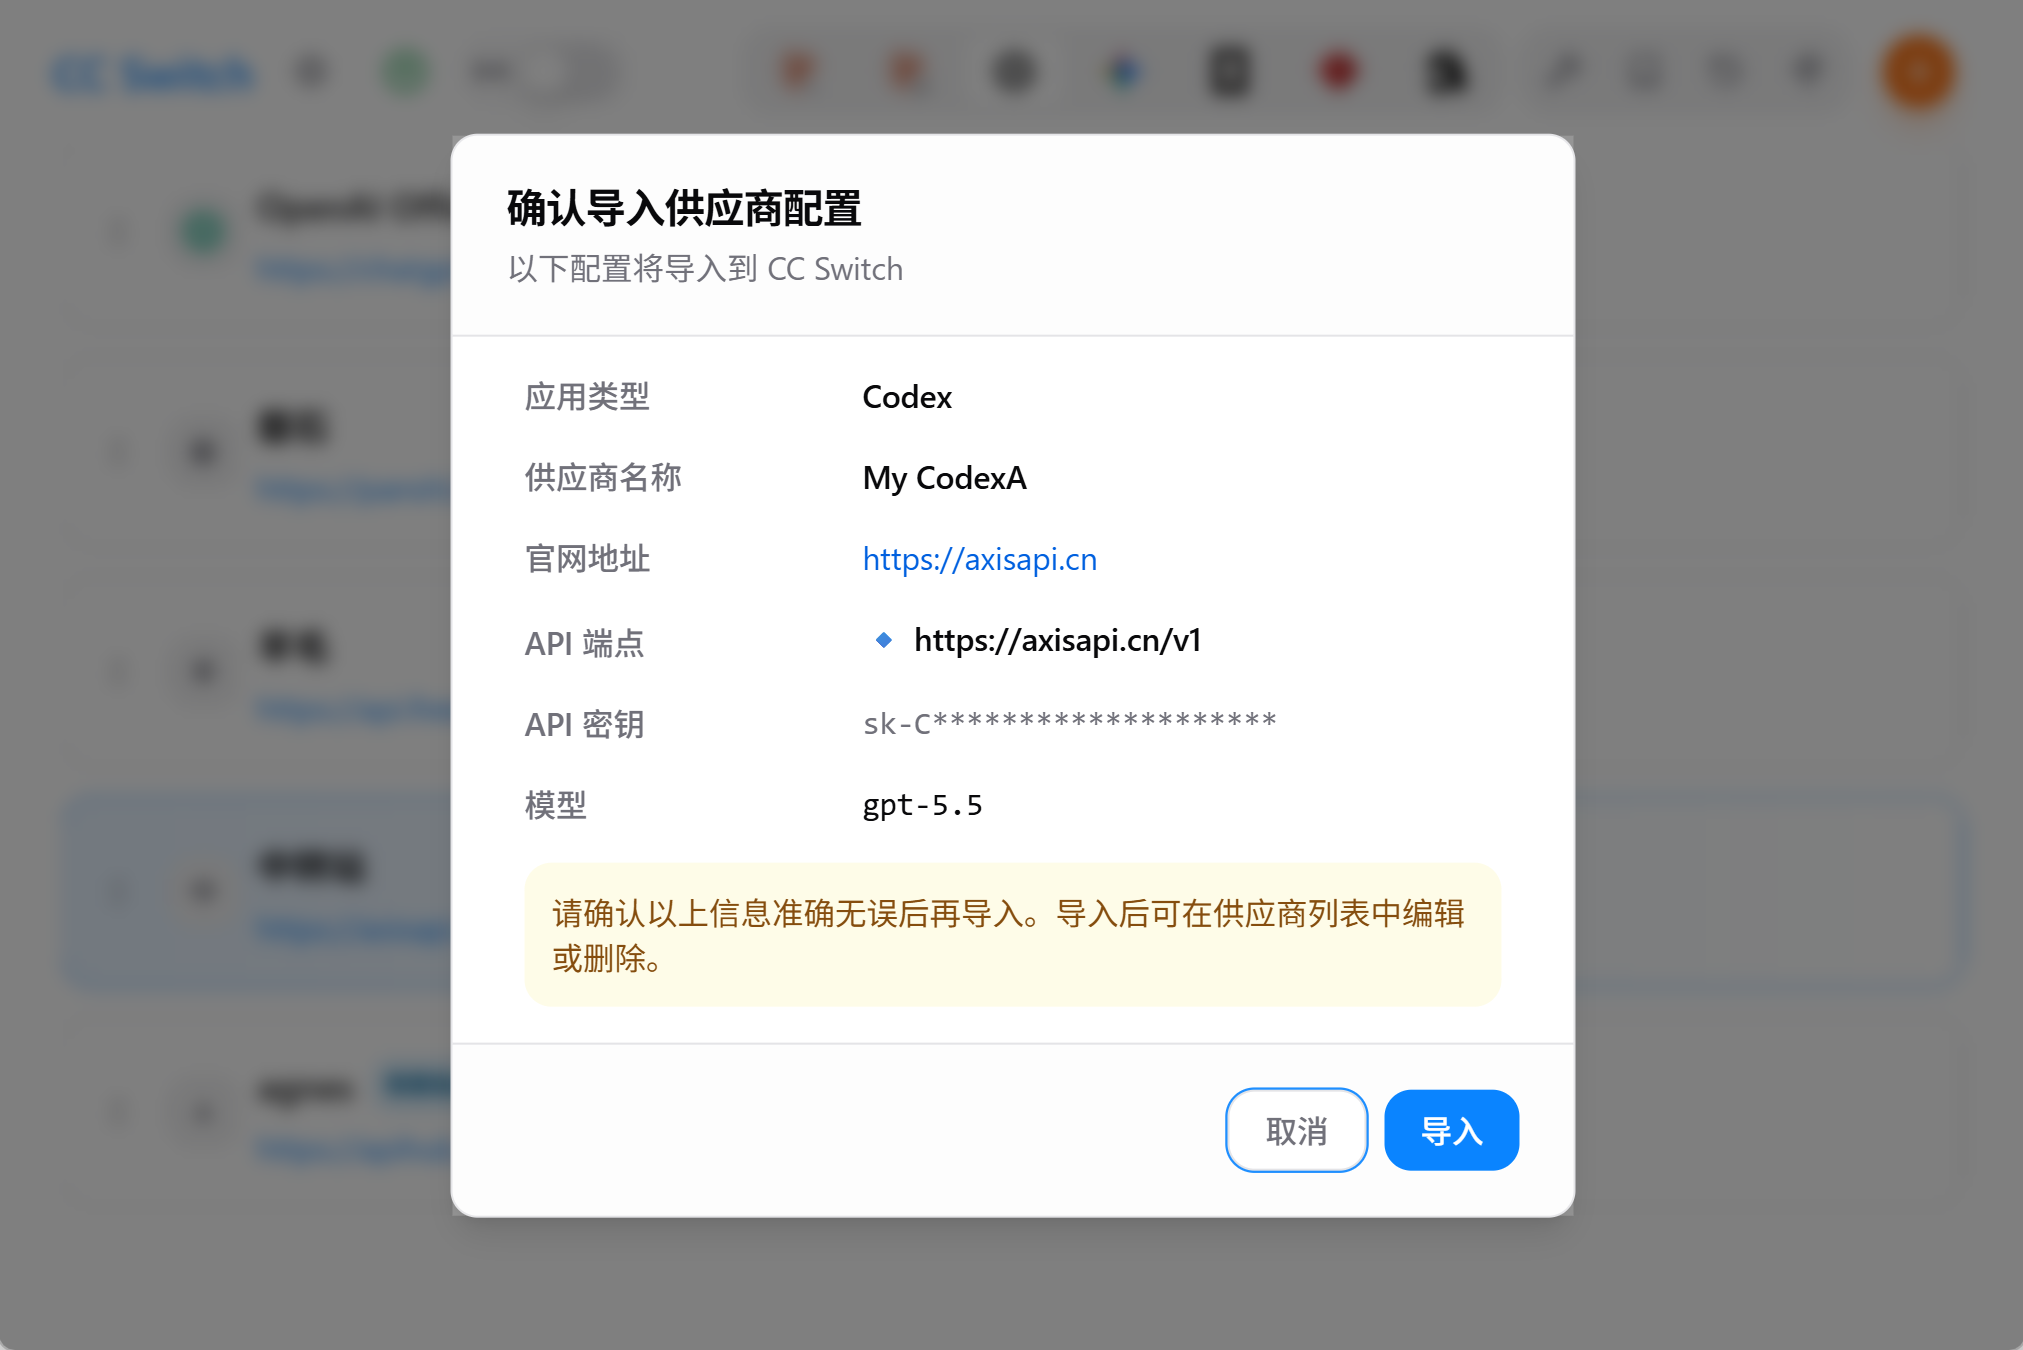Click the blurred CC Switch logo in background

click(153, 74)
